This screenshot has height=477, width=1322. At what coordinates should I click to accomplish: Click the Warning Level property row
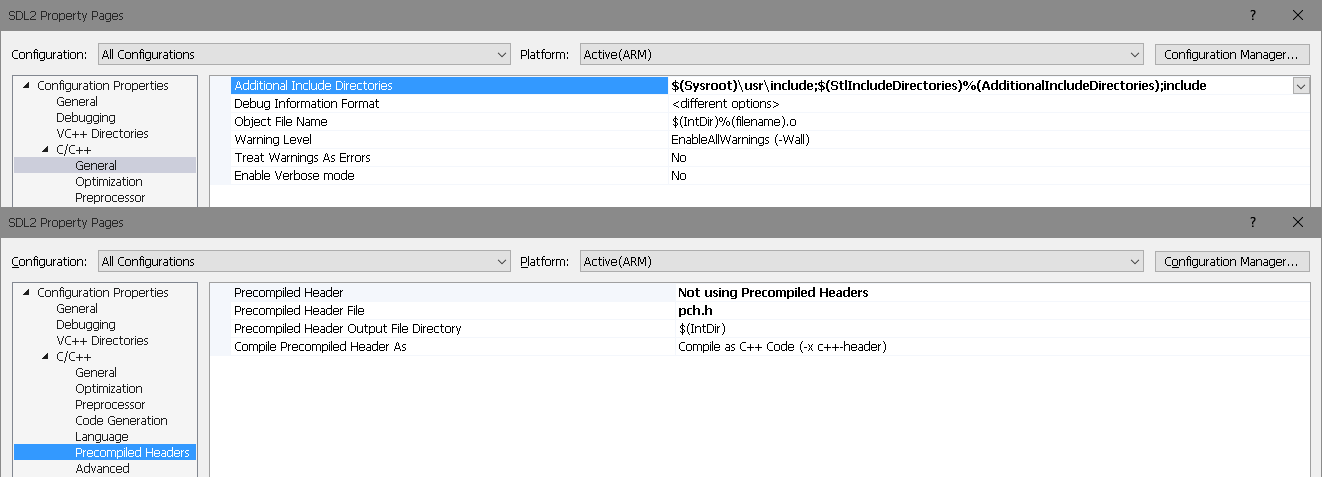[273, 140]
